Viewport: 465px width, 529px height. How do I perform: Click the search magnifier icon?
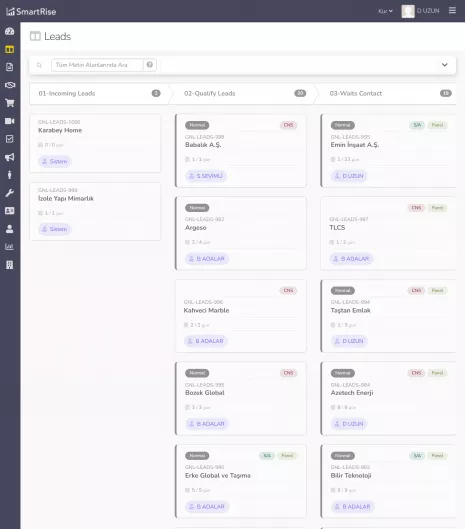39,65
